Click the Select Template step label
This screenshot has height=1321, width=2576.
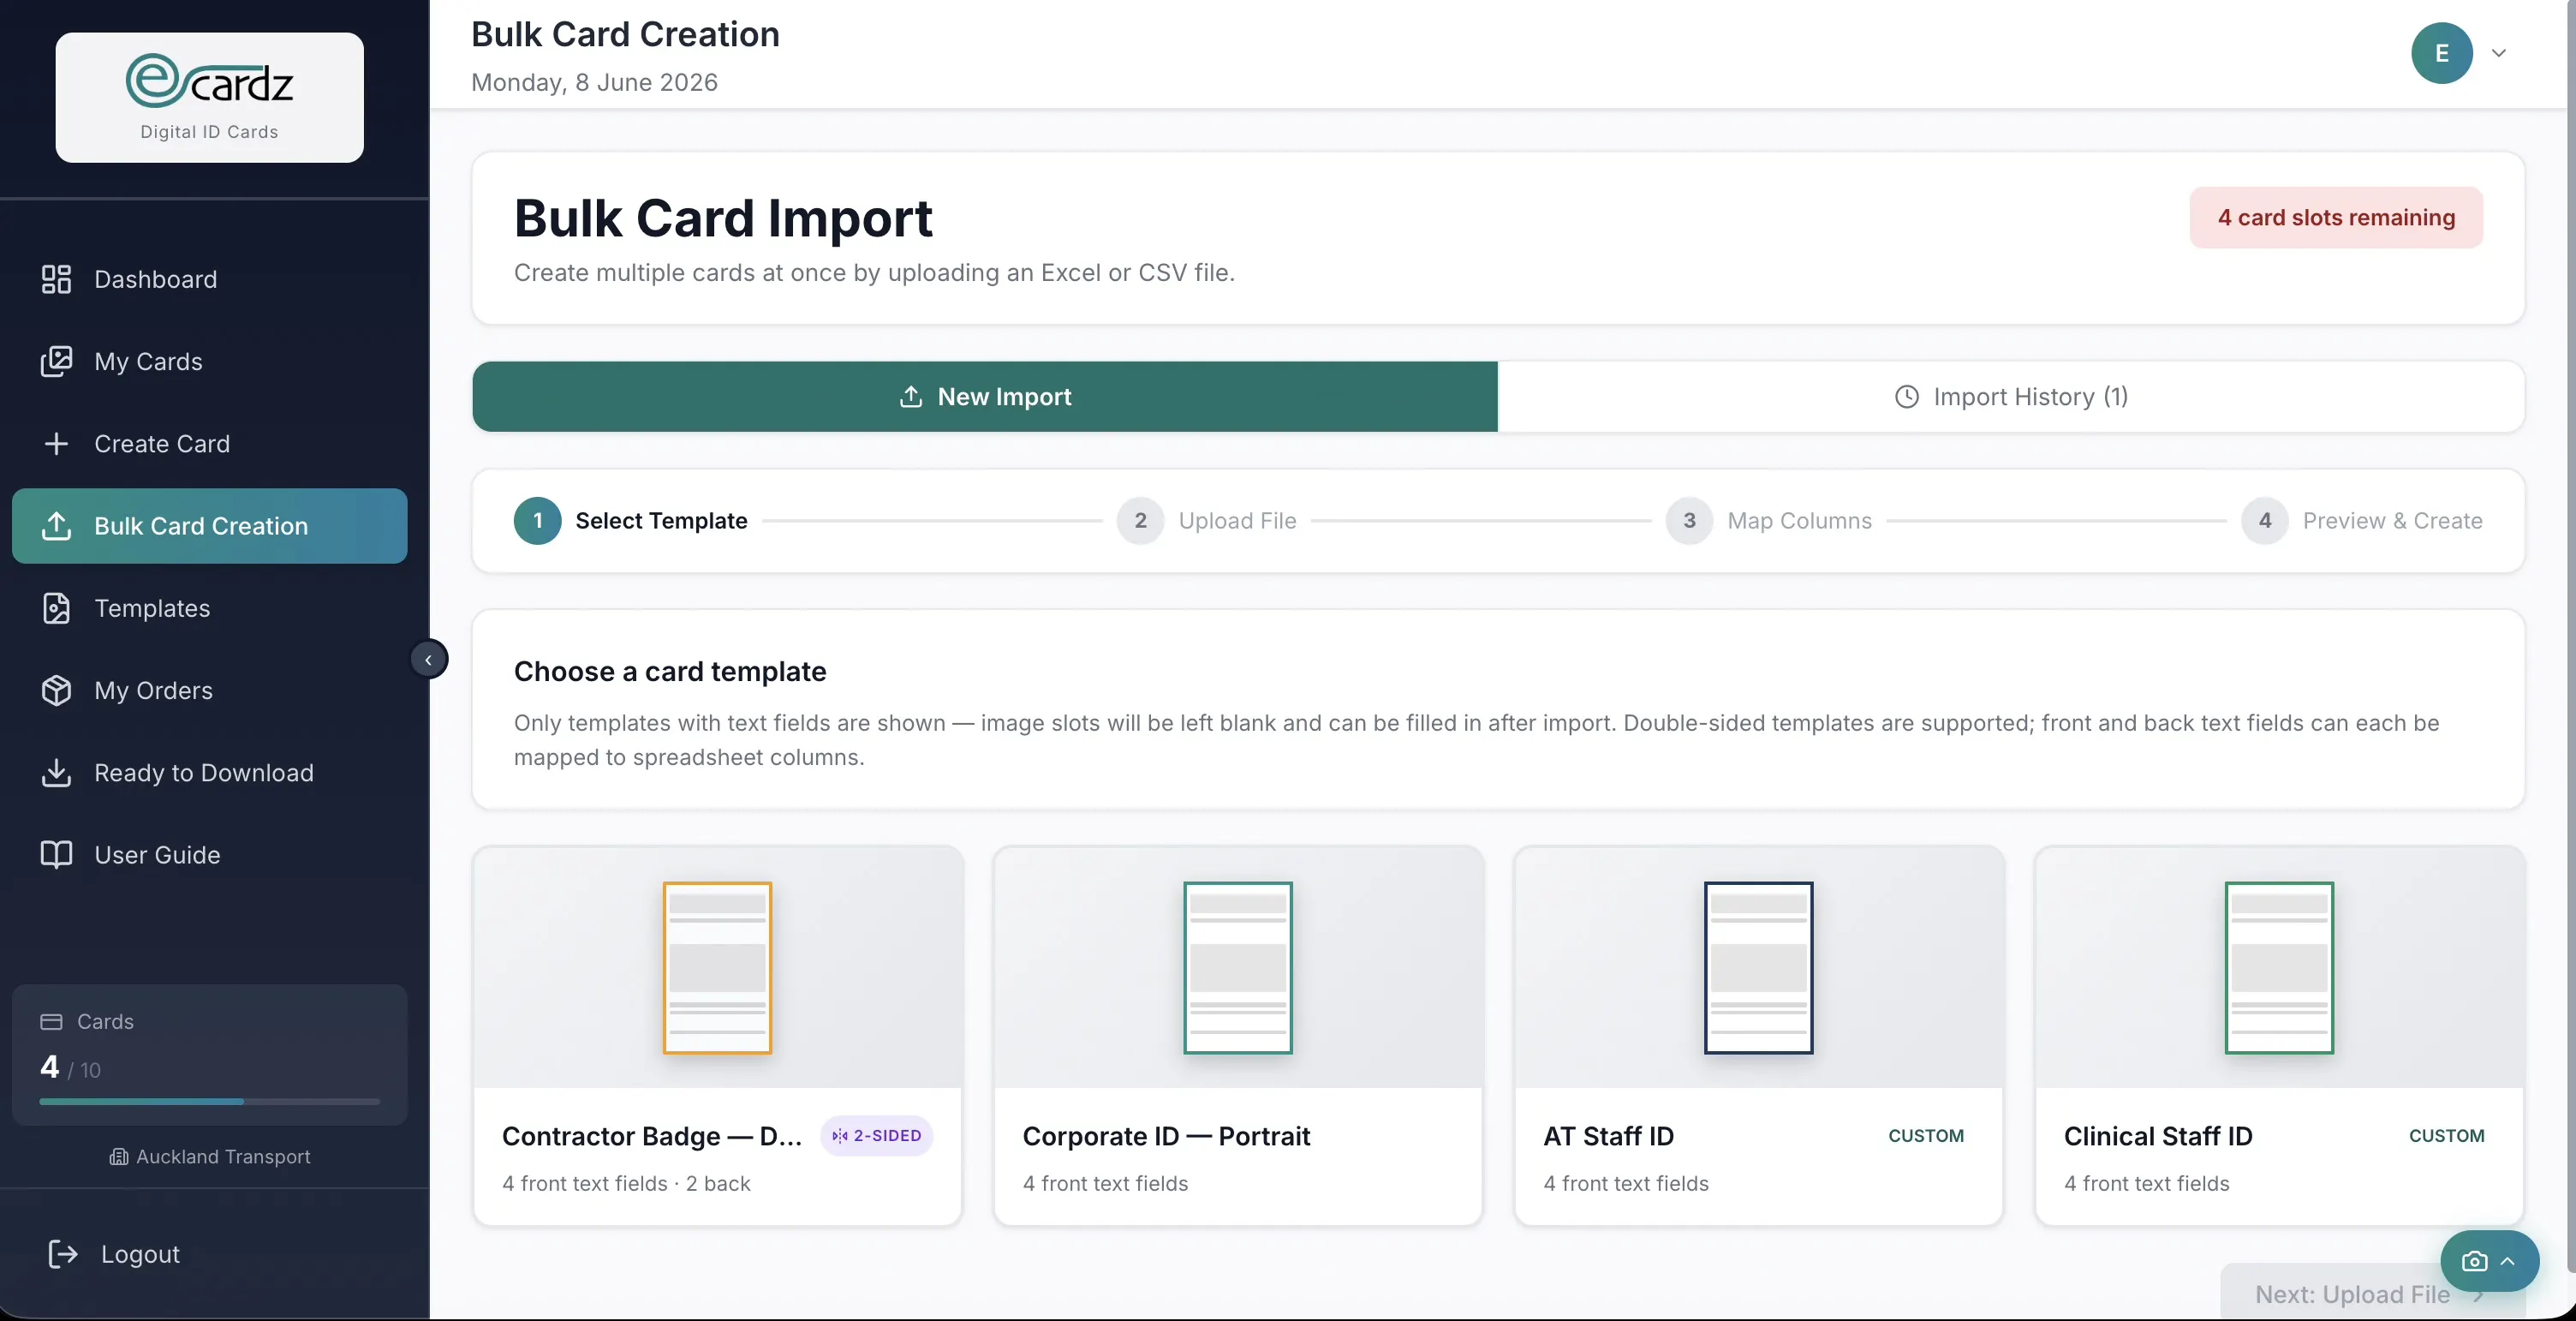(x=661, y=520)
